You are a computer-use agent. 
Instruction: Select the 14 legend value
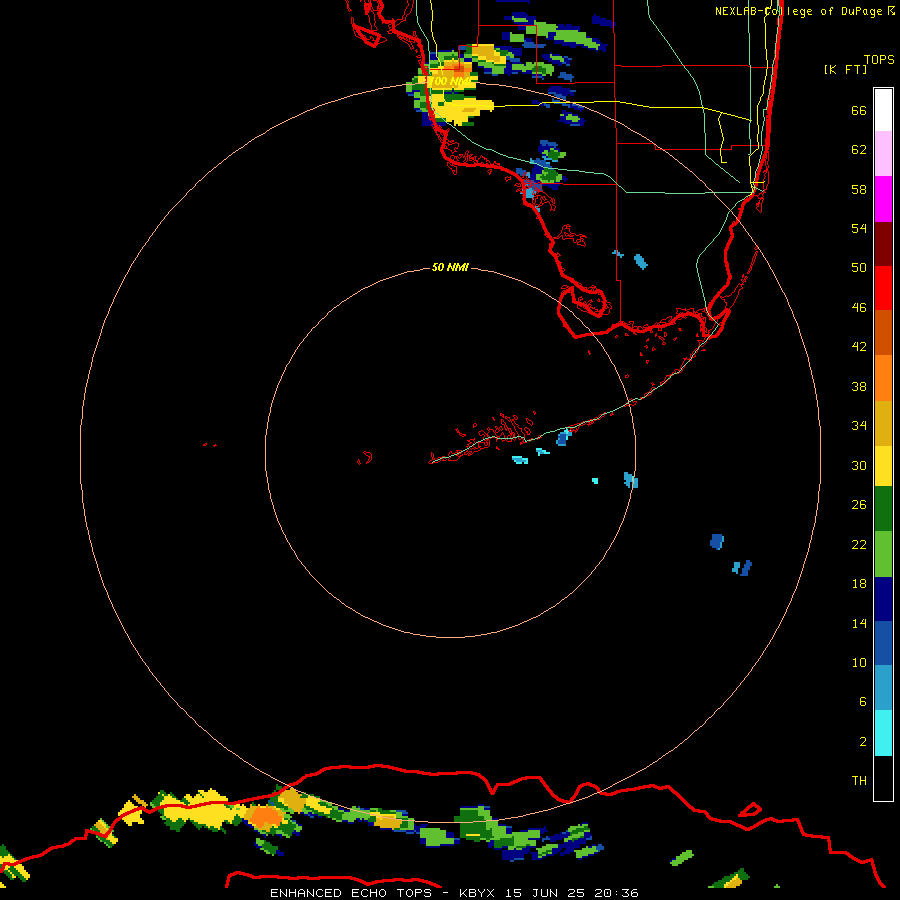(859, 623)
